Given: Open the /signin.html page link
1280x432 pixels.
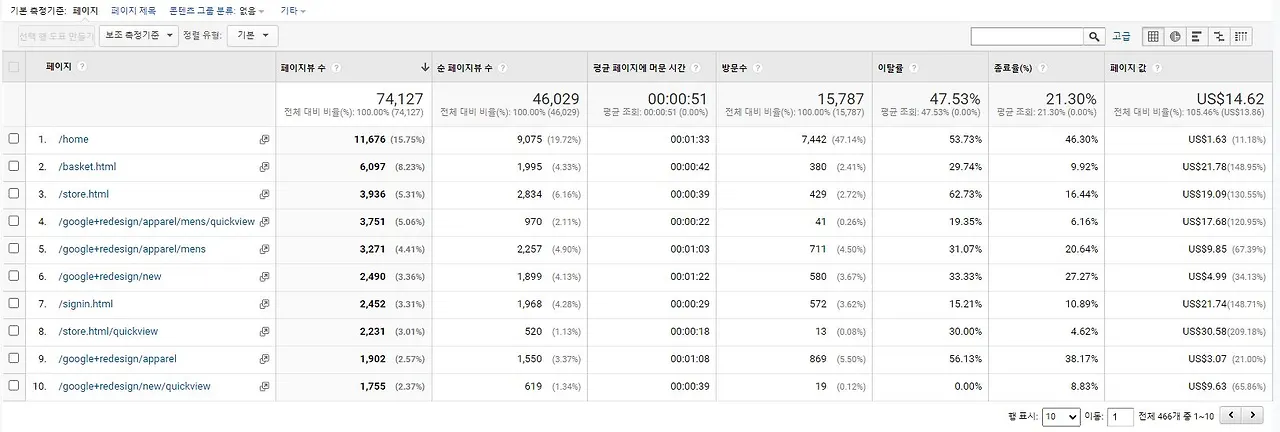Looking at the screenshot, I should [85, 304].
